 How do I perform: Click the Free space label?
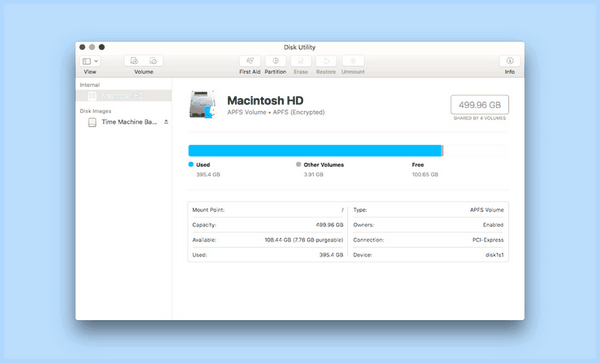tap(418, 165)
